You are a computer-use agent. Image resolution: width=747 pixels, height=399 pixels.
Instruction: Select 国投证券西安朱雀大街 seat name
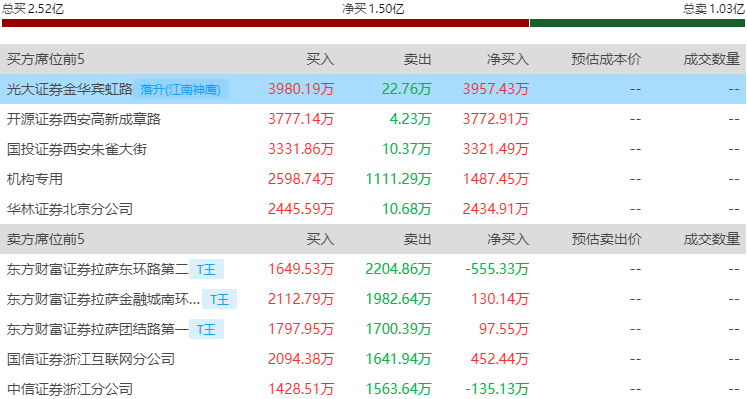77,149
